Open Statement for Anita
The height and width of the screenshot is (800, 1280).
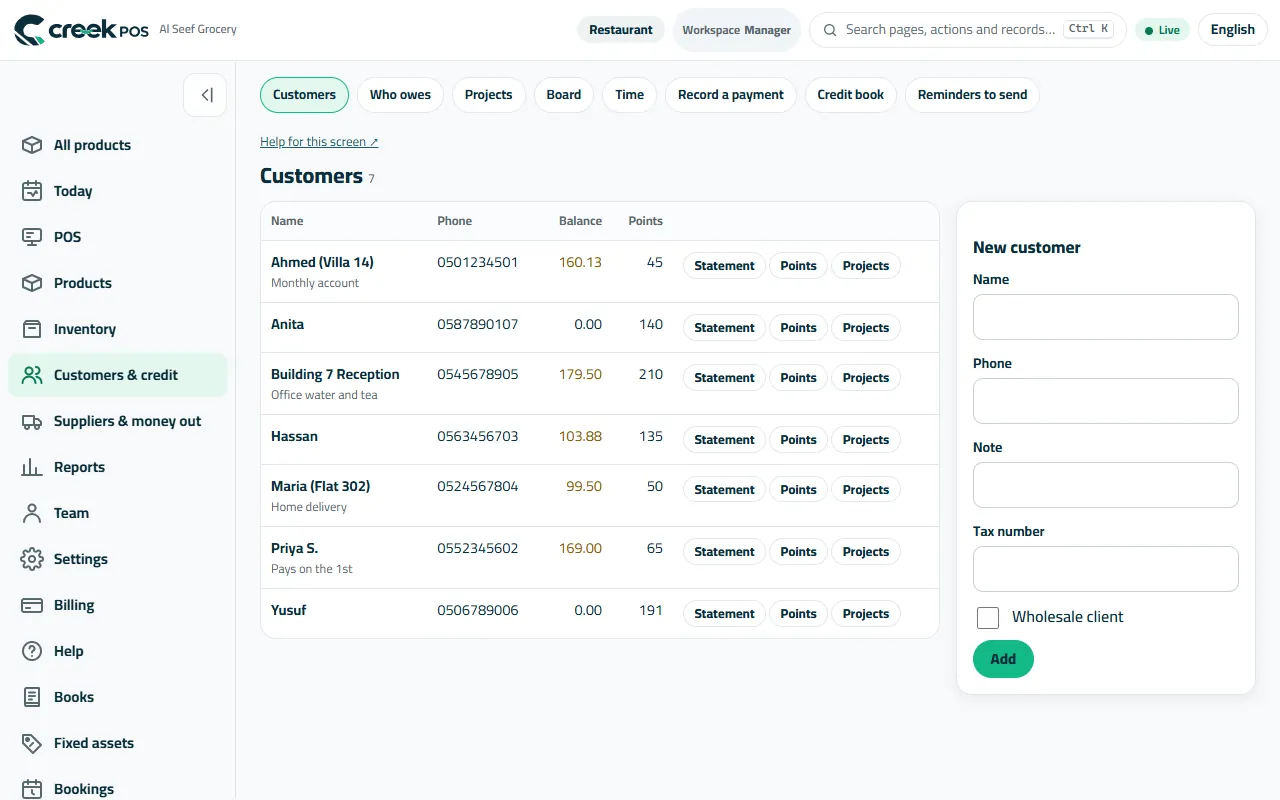(724, 328)
